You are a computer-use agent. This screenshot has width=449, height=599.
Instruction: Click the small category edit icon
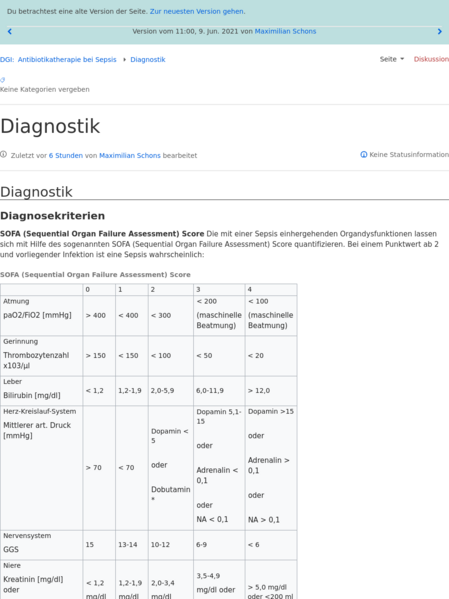(x=3, y=80)
